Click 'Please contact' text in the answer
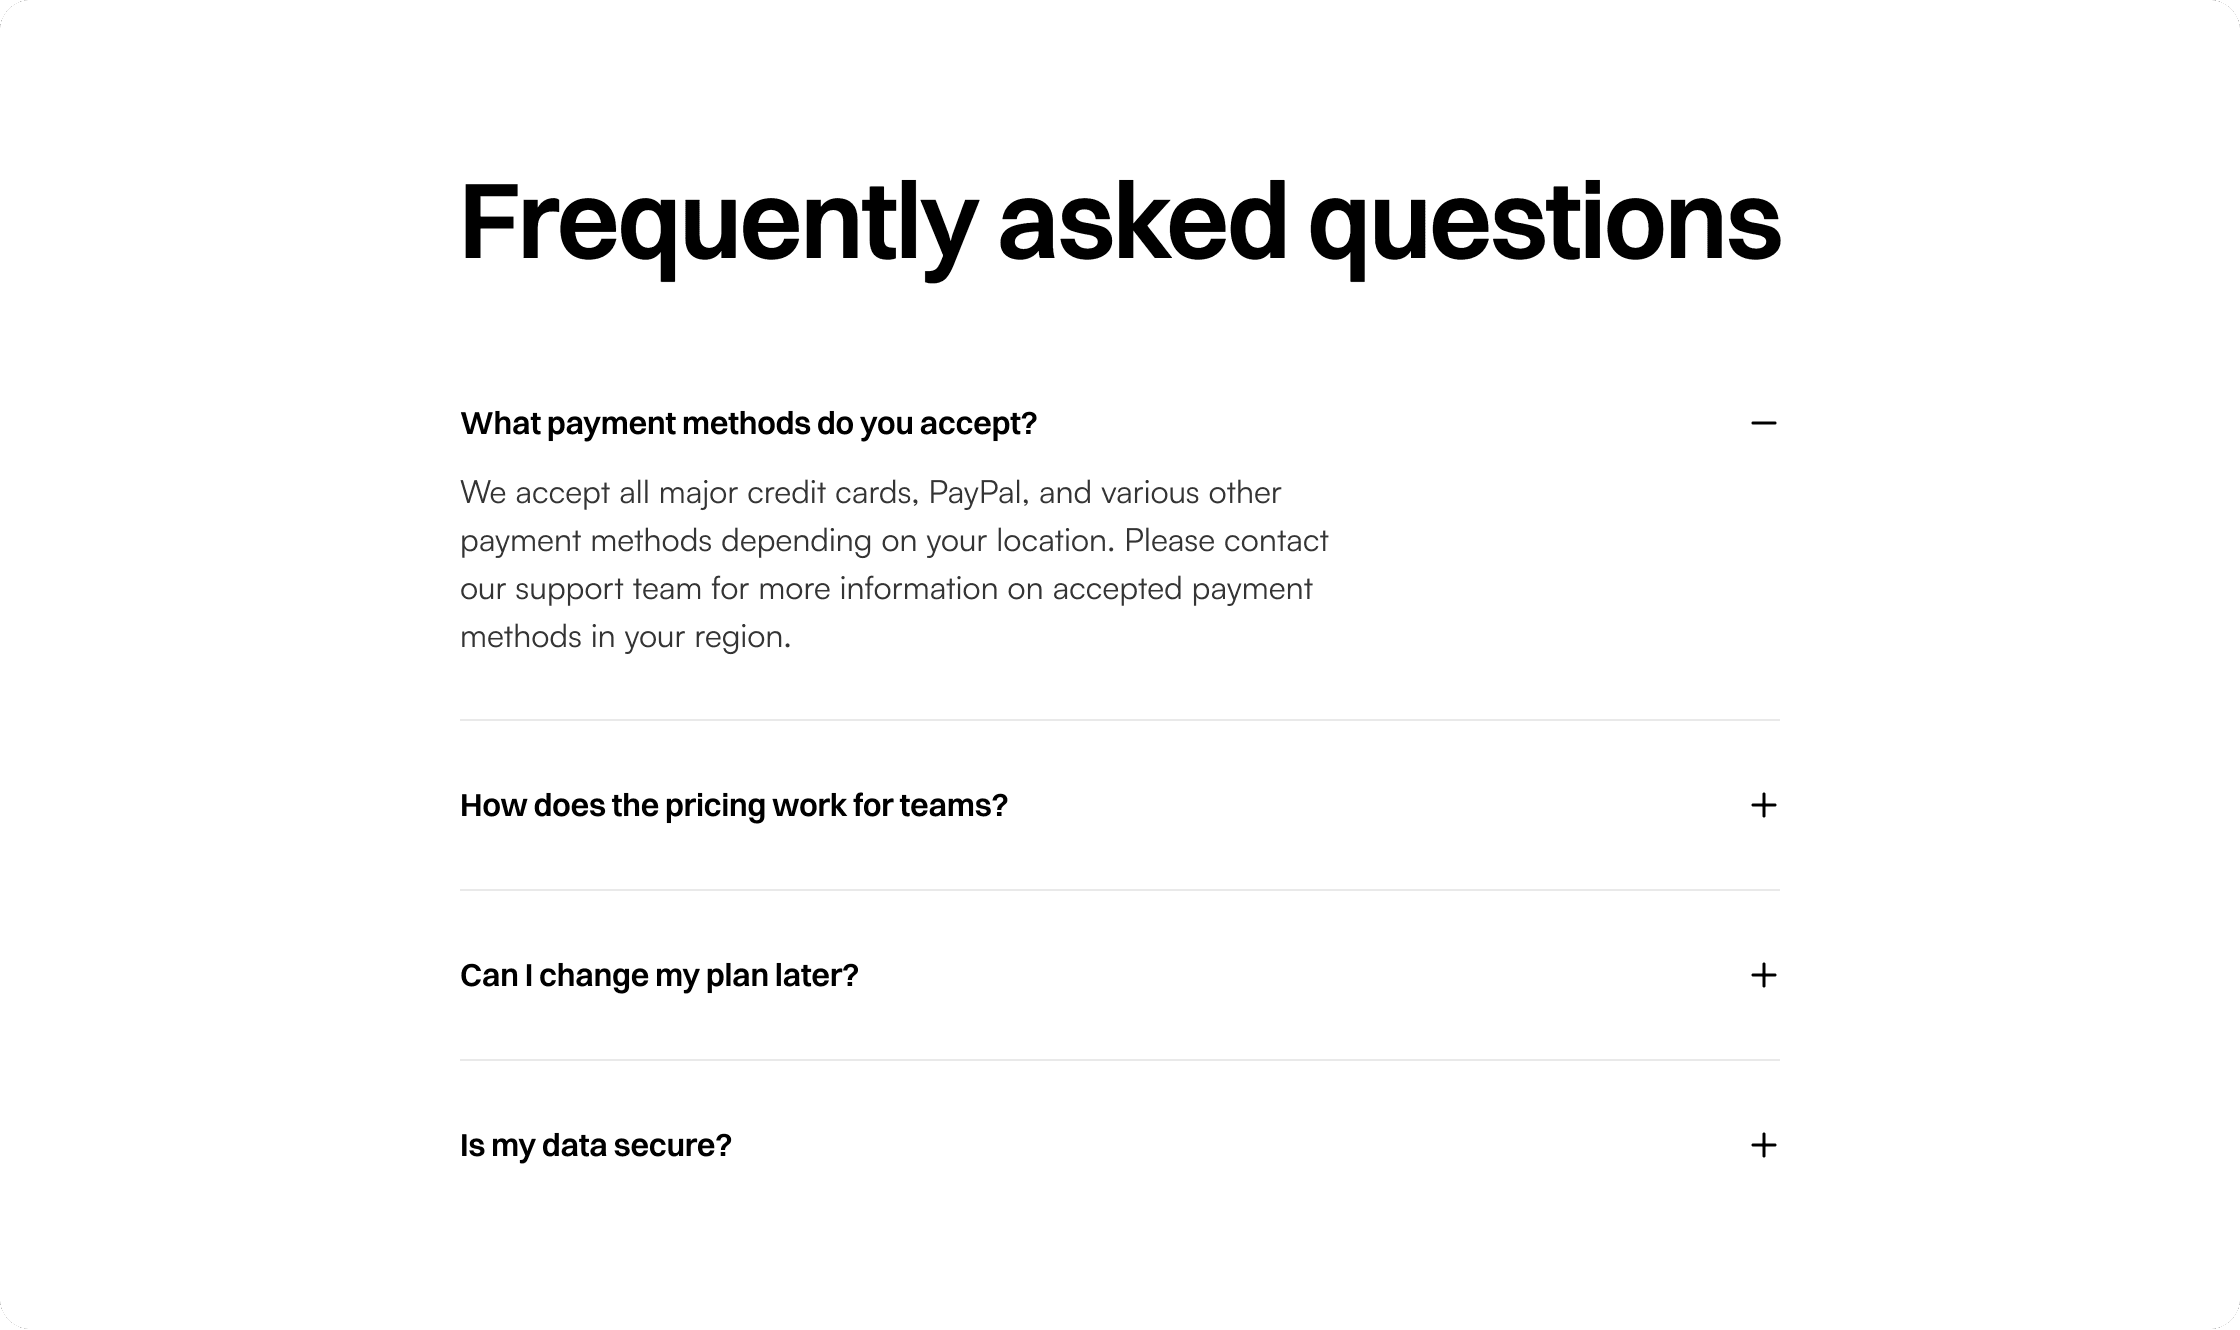 coord(1226,540)
